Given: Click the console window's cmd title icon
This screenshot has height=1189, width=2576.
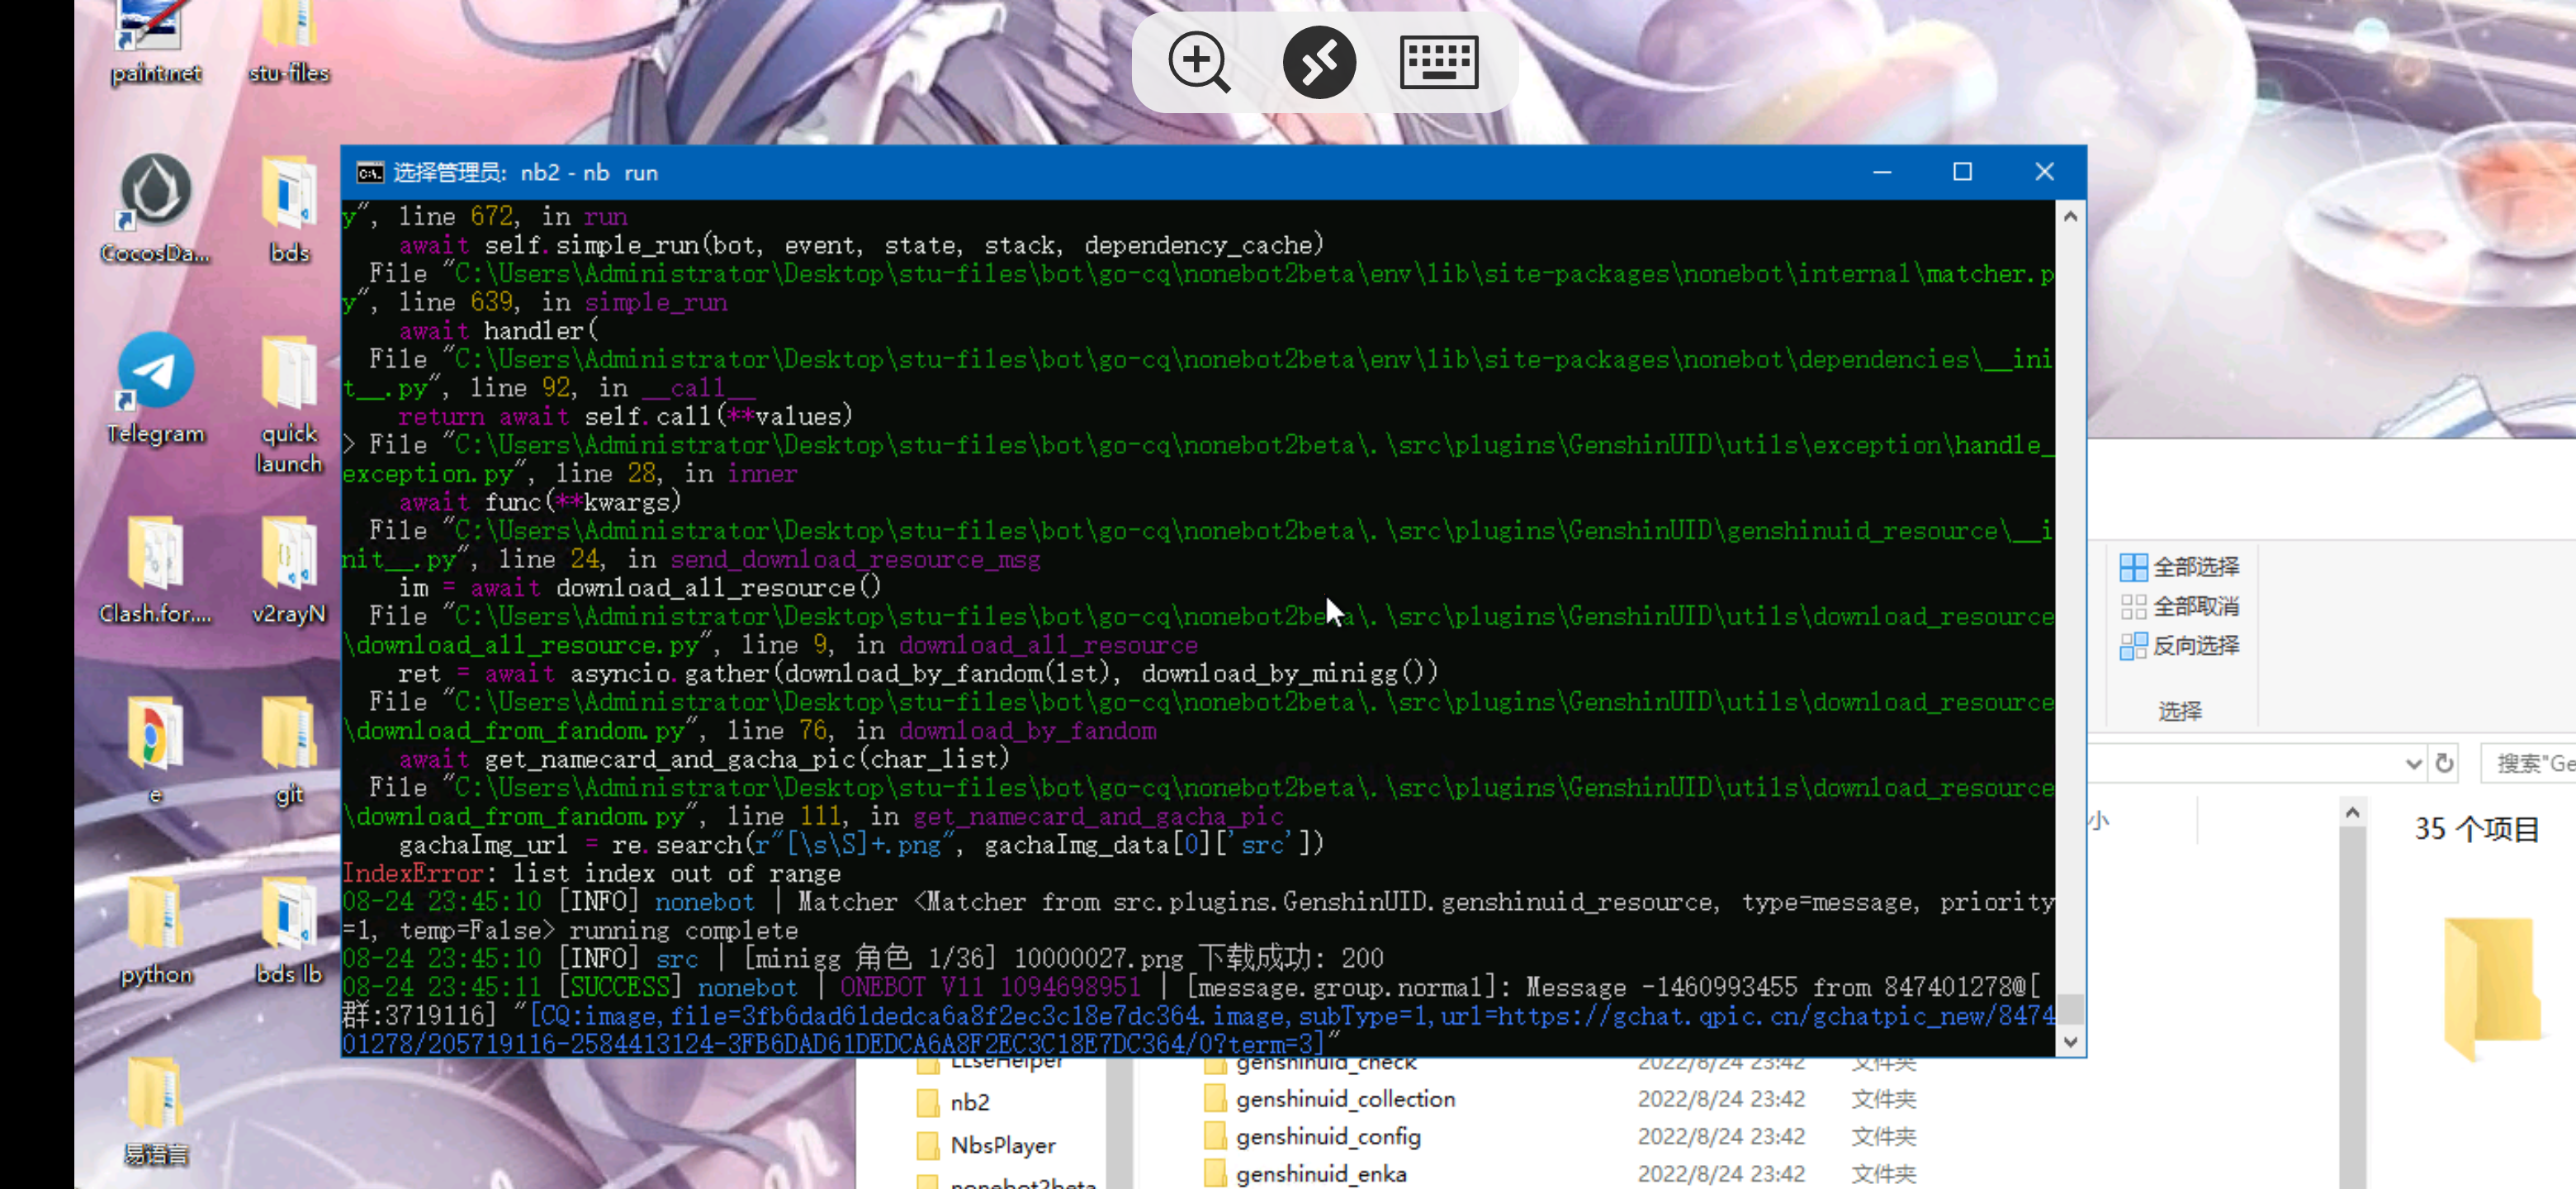Looking at the screenshot, I should click(x=369, y=173).
